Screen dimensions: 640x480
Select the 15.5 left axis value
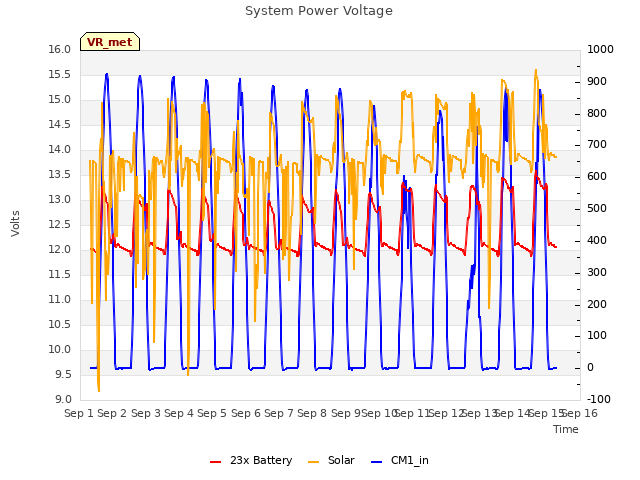(60, 75)
